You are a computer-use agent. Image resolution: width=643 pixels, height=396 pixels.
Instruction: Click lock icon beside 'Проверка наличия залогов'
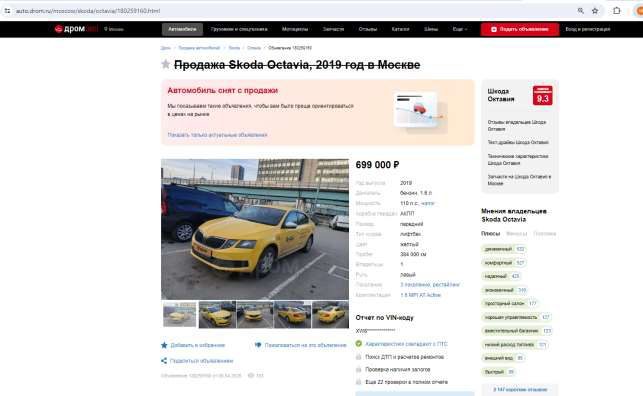coord(359,370)
